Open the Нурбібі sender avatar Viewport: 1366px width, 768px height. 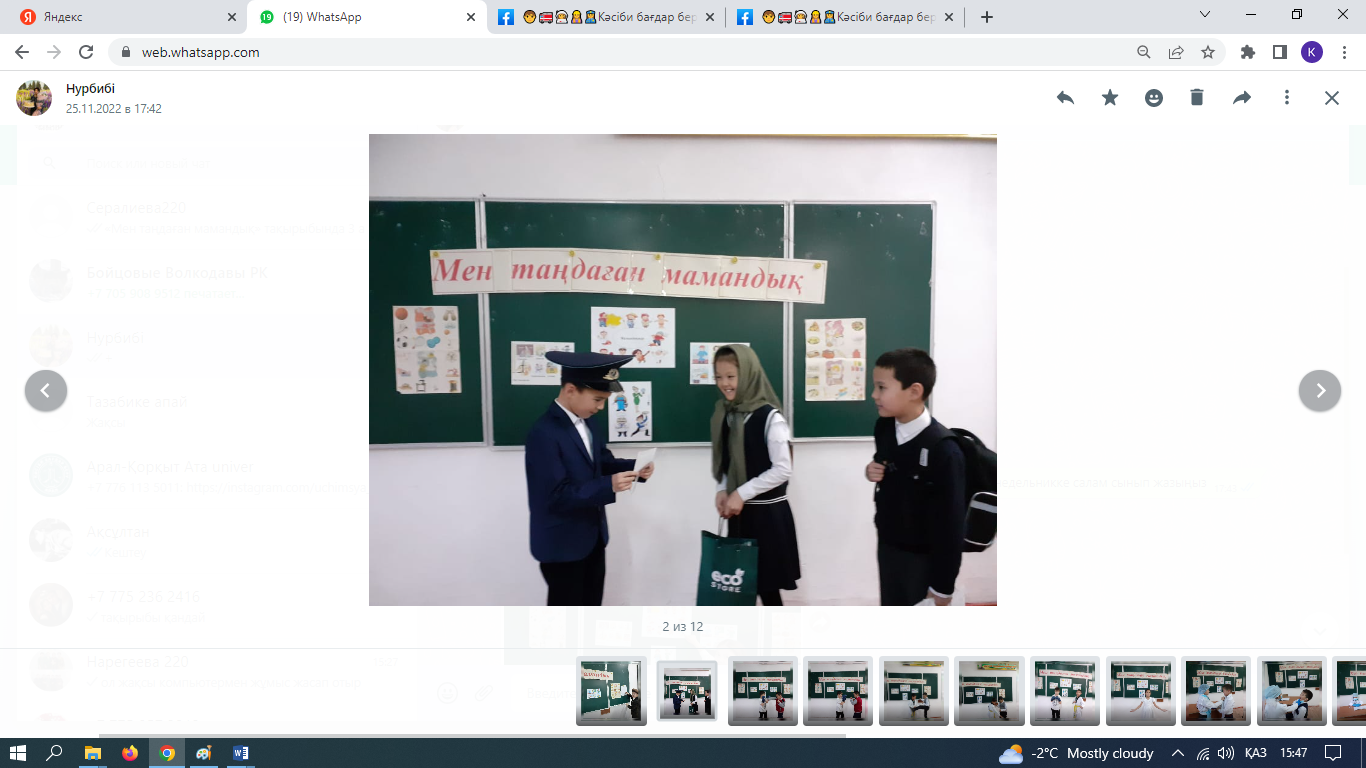(x=34, y=97)
